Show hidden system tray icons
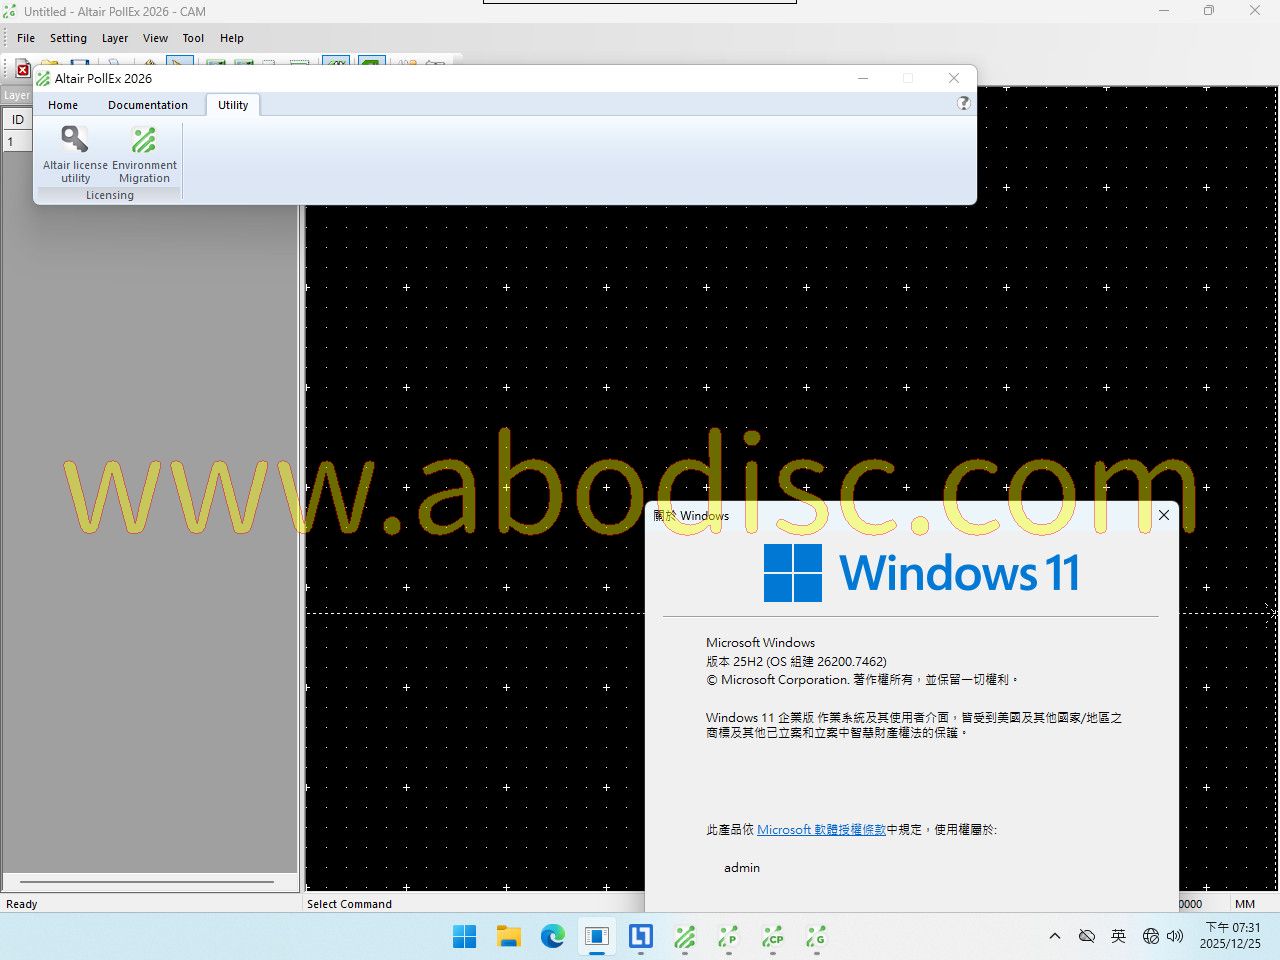1280x960 pixels. [x=1055, y=937]
